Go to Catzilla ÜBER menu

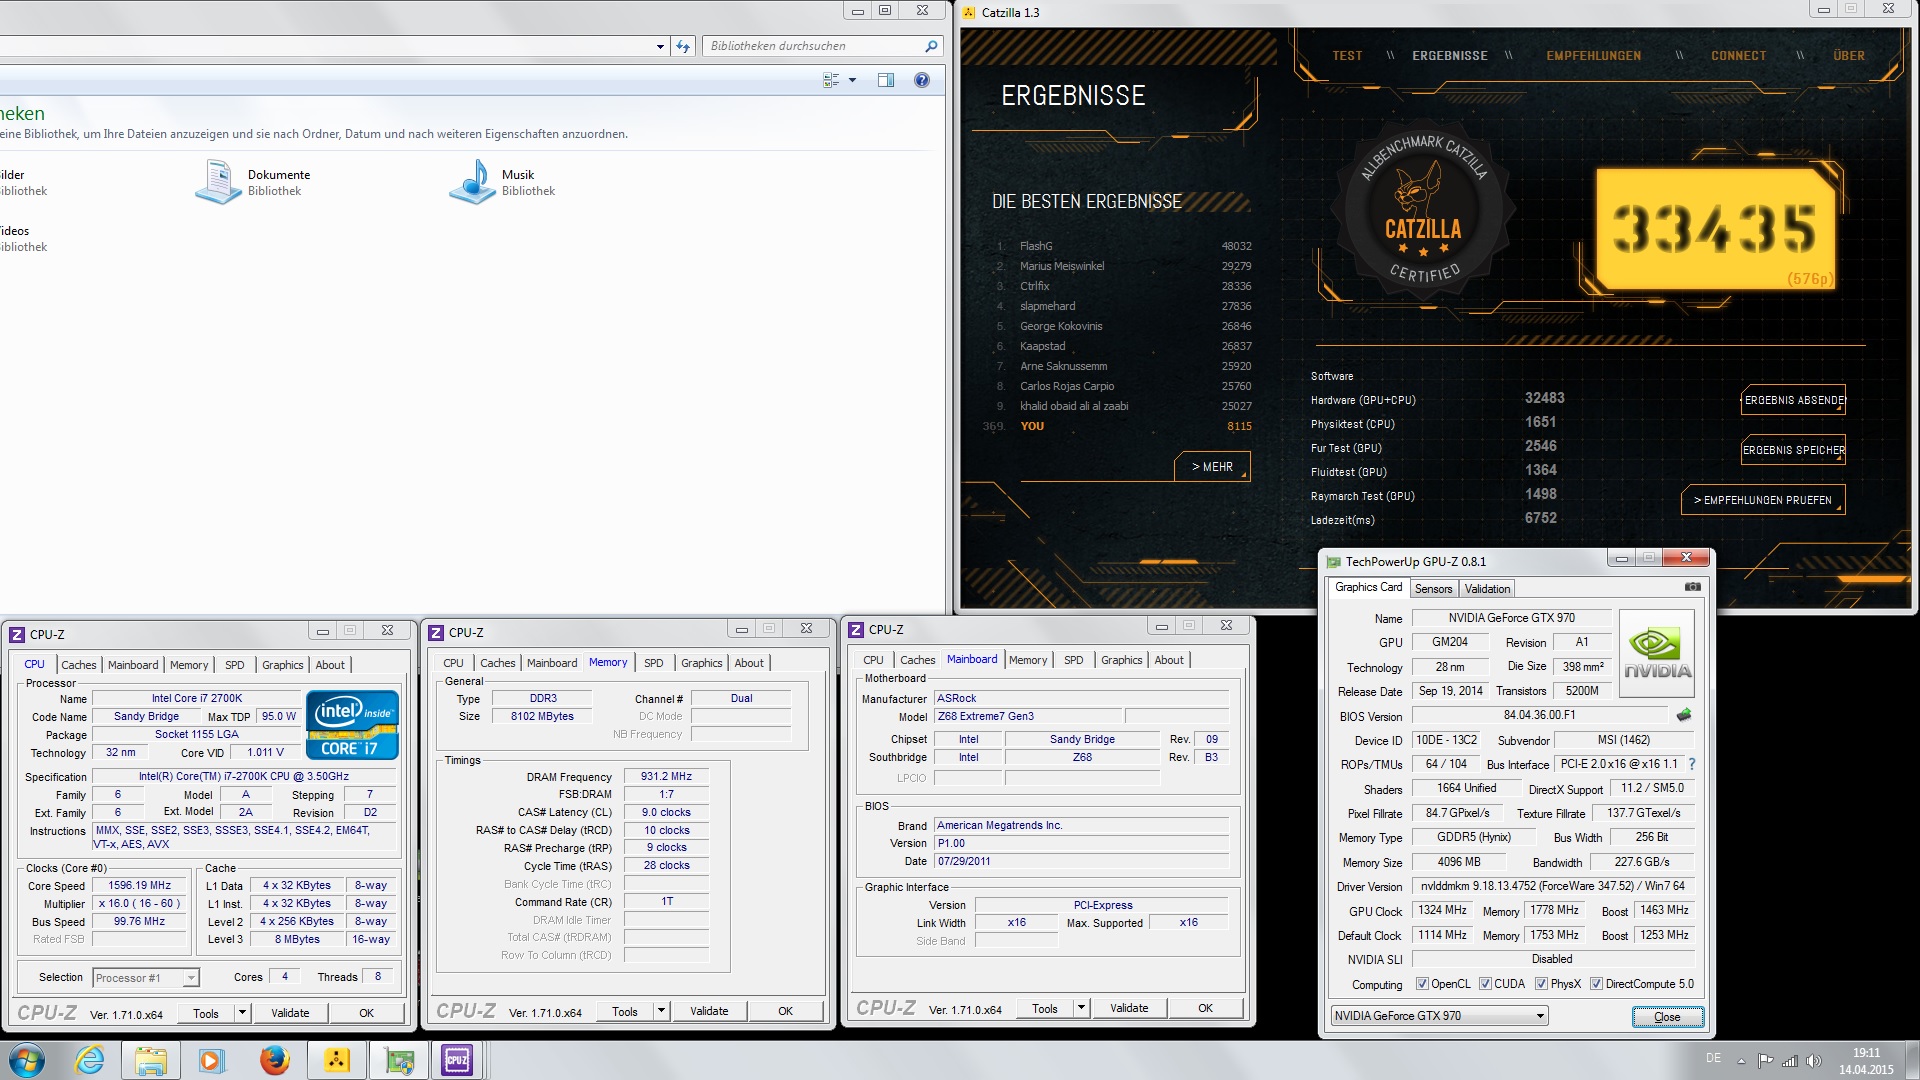[1848, 56]
